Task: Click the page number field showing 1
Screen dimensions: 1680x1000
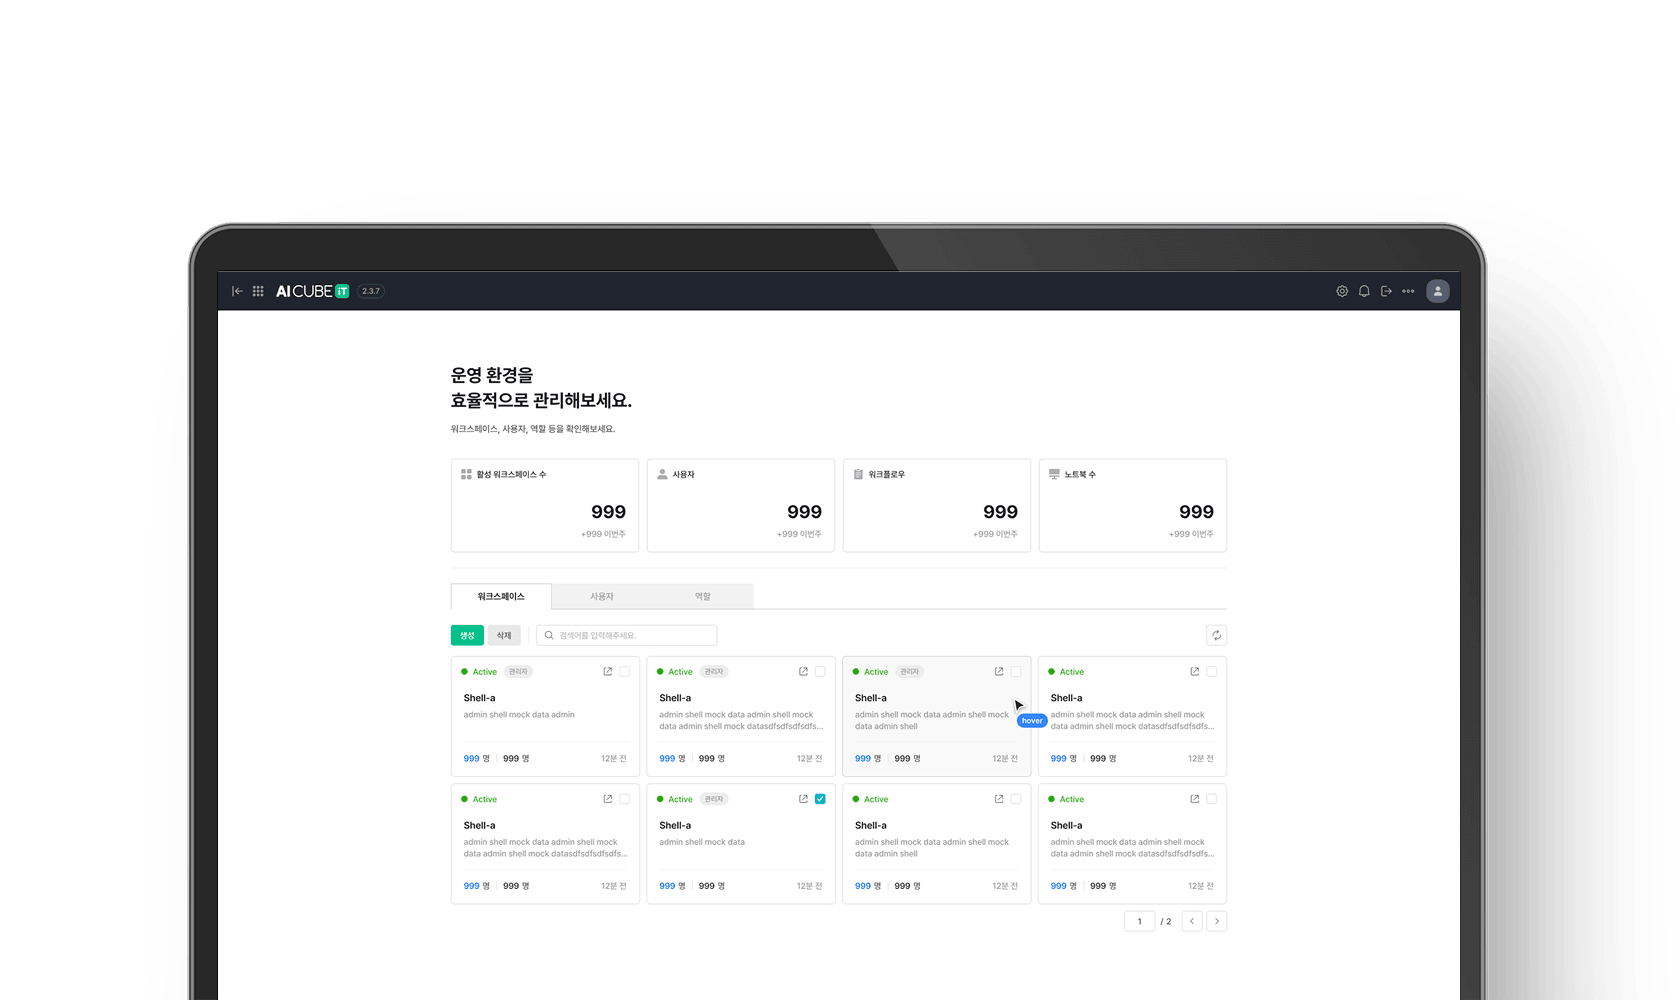Action: pos(1140,921)
